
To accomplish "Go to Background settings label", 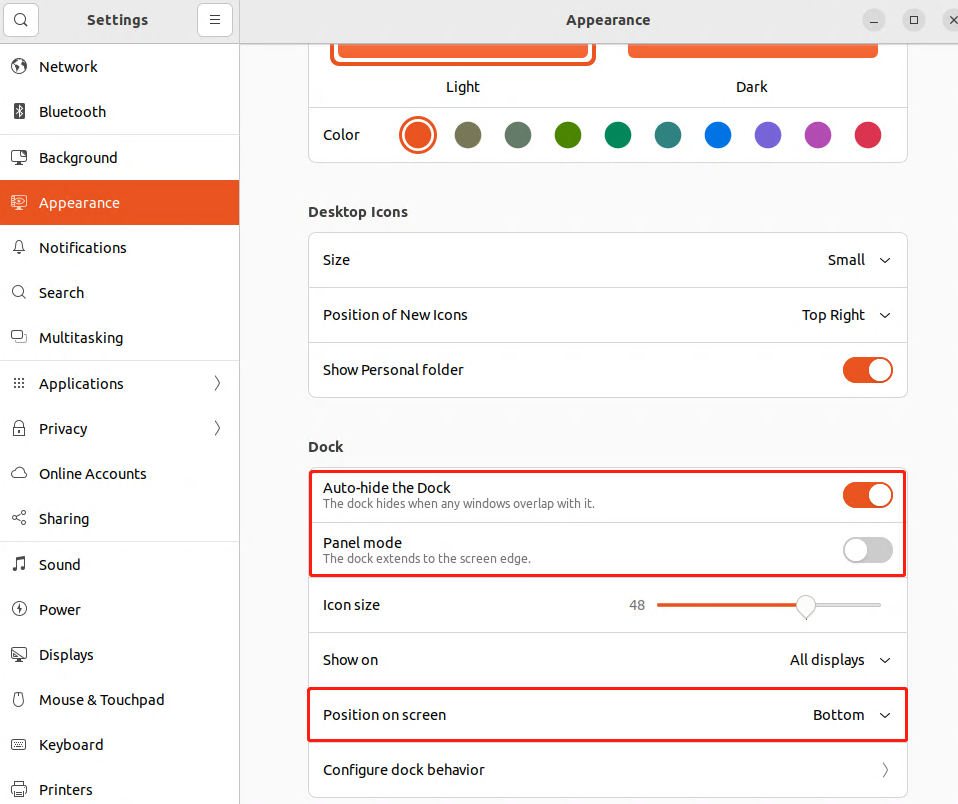I will point(78,158).
